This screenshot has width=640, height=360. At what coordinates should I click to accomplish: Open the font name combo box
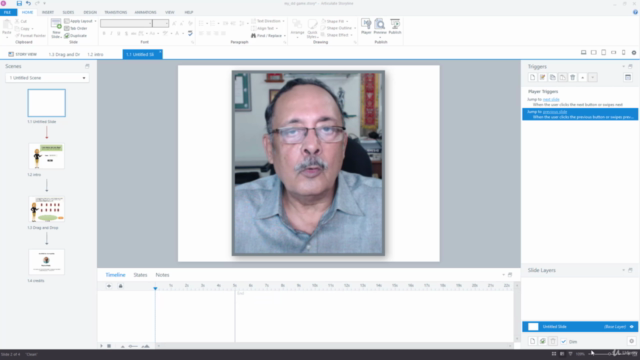pos(127,23)
